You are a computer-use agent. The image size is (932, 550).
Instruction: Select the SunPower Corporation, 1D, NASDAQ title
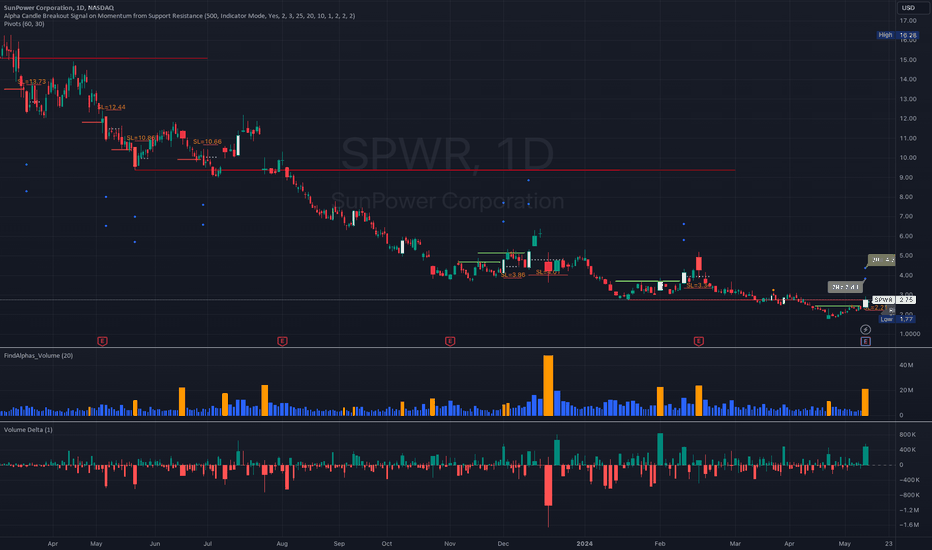59,8
